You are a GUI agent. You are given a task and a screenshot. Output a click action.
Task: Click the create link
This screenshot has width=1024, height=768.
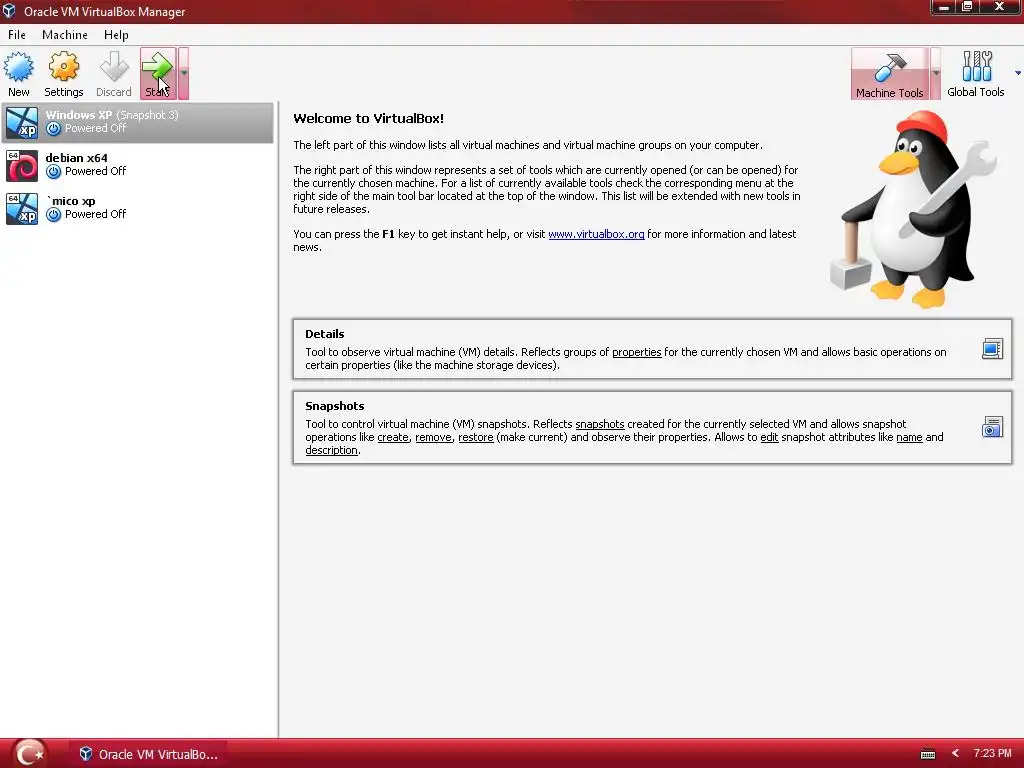click(x=393, y=437)
